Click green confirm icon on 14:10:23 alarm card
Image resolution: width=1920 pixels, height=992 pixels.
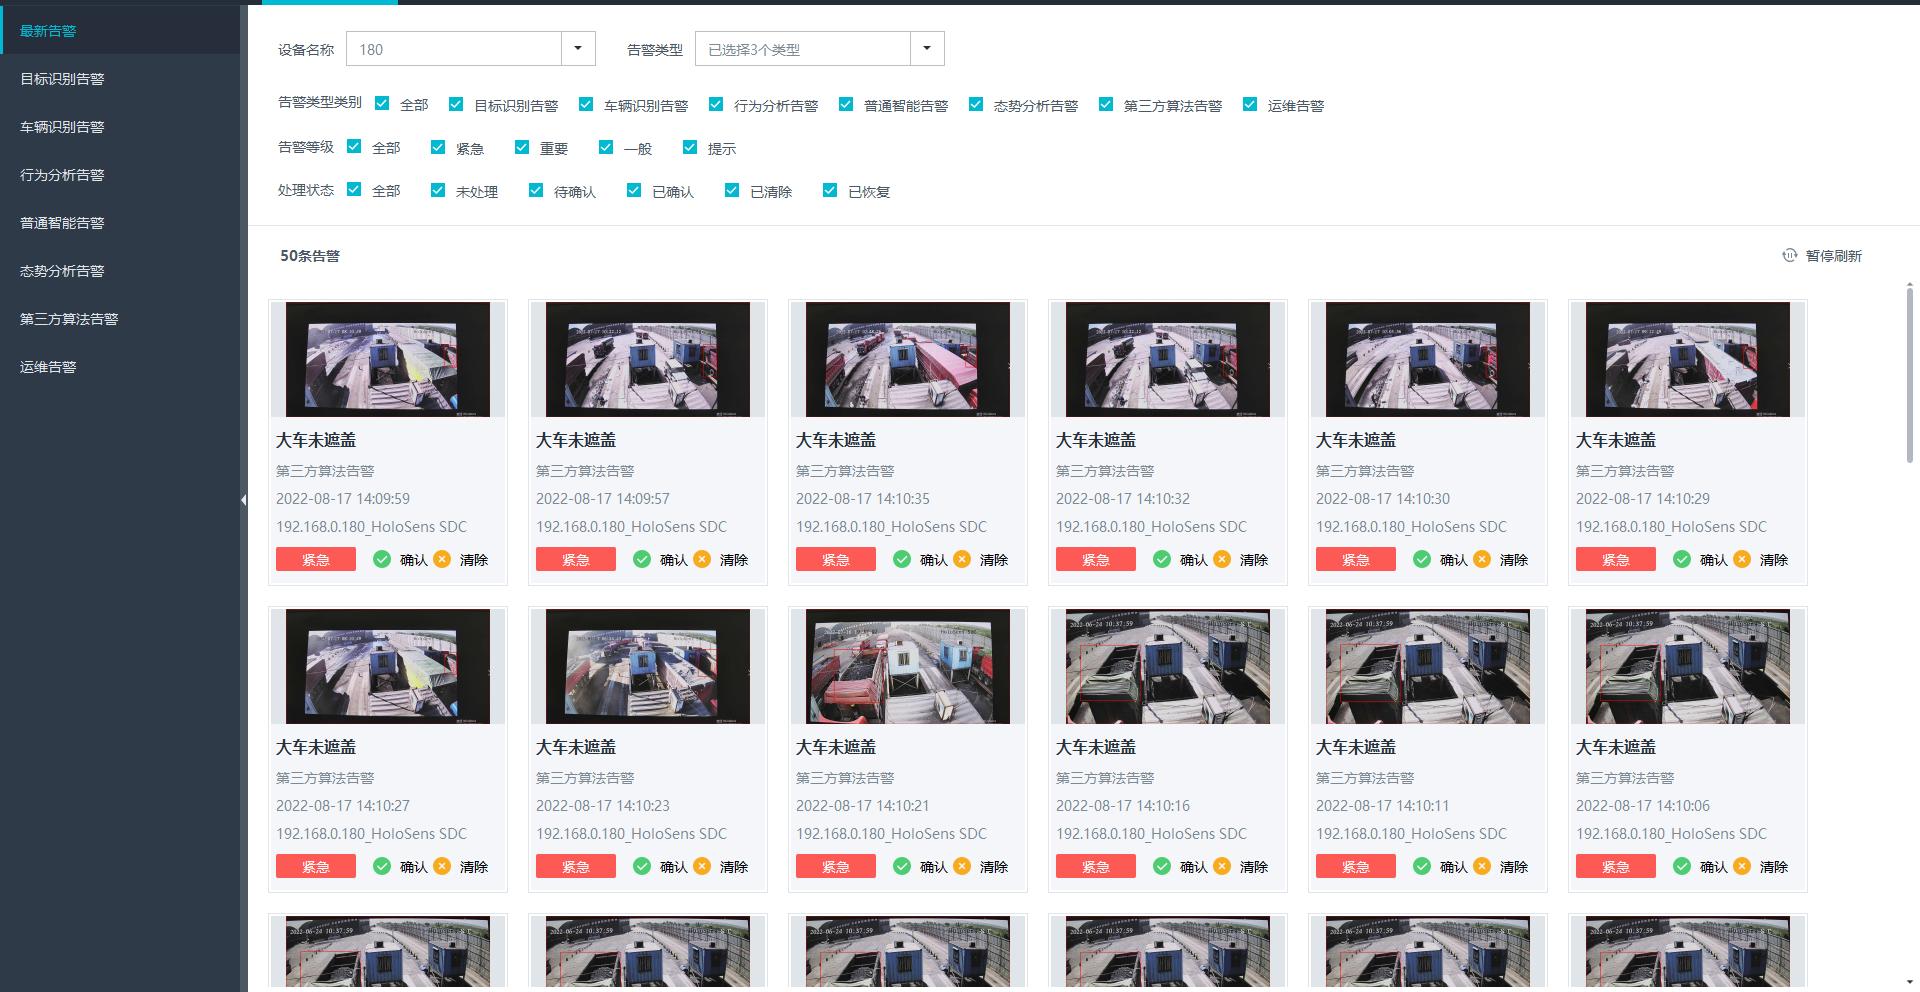tap(642, 866)
